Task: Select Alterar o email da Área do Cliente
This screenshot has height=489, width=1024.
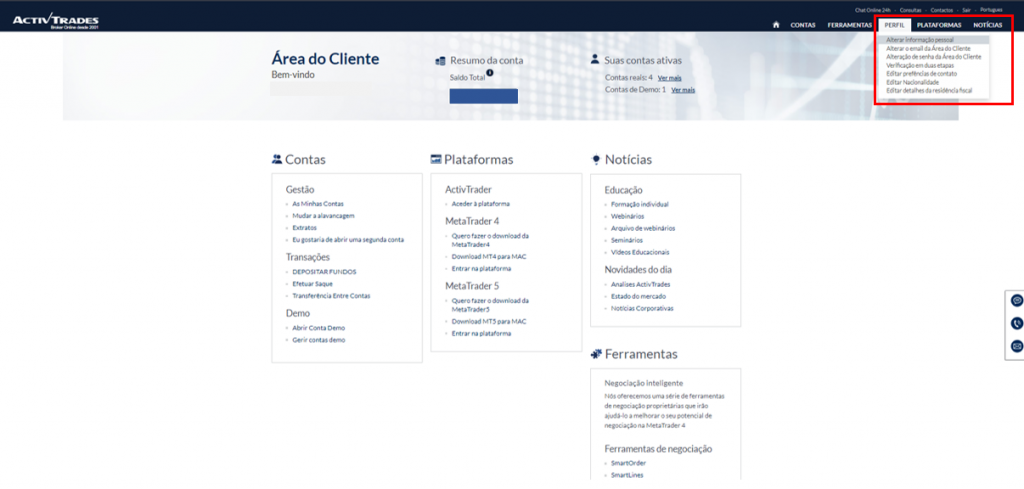Action: (x=928, y=48)
